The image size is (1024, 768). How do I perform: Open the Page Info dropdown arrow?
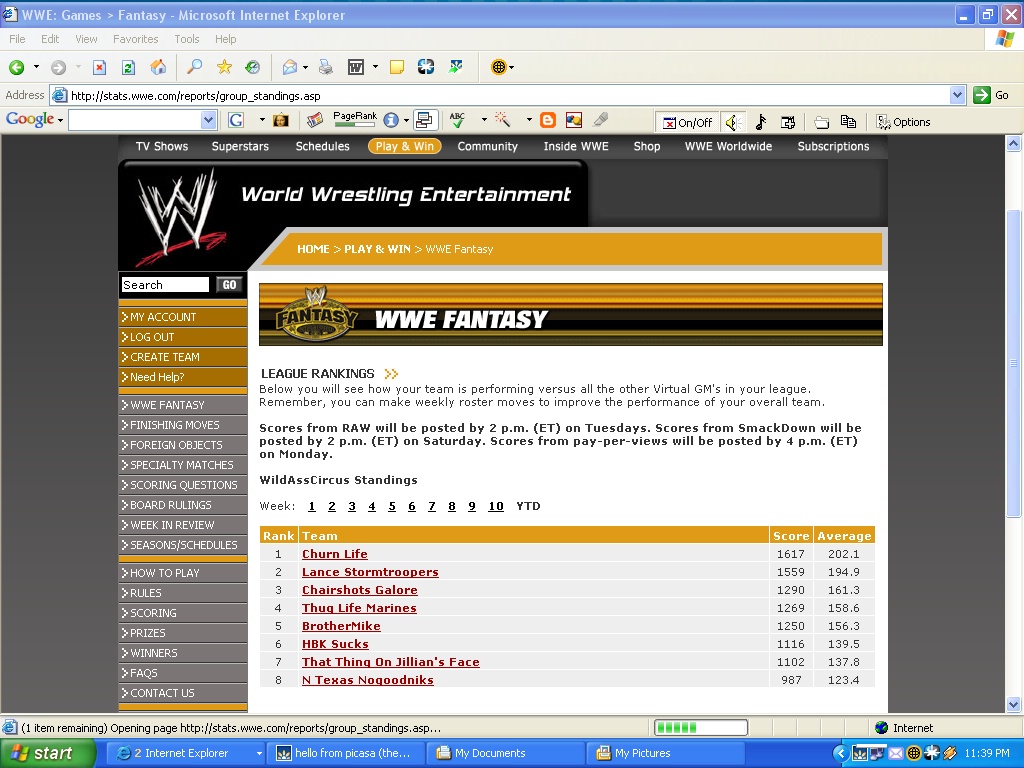click(406, 120)
